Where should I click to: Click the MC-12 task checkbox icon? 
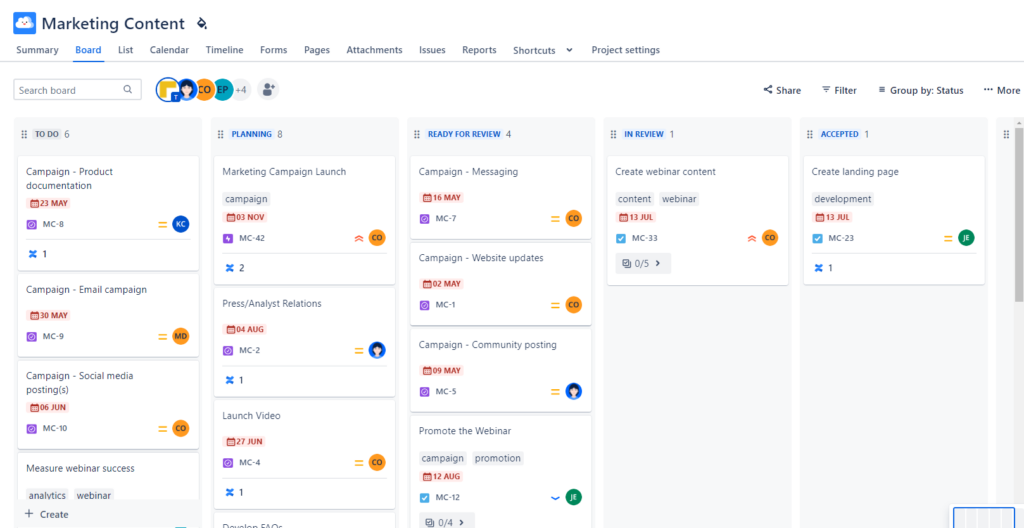[x=424, y=497]
